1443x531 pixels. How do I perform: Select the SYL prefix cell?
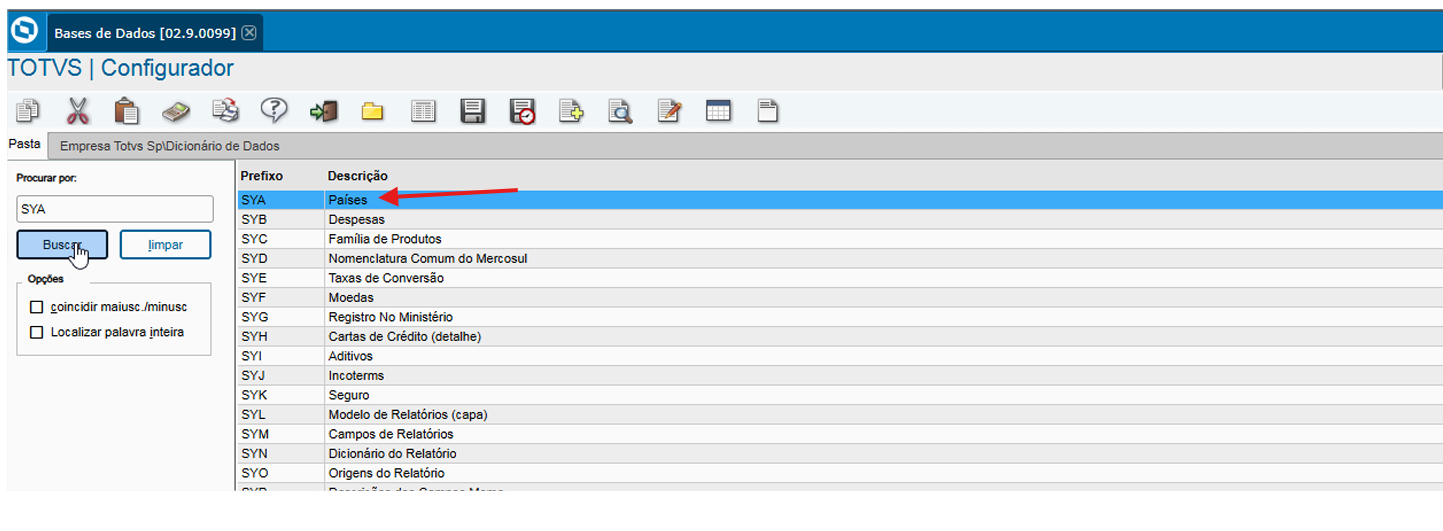point(281,415)
